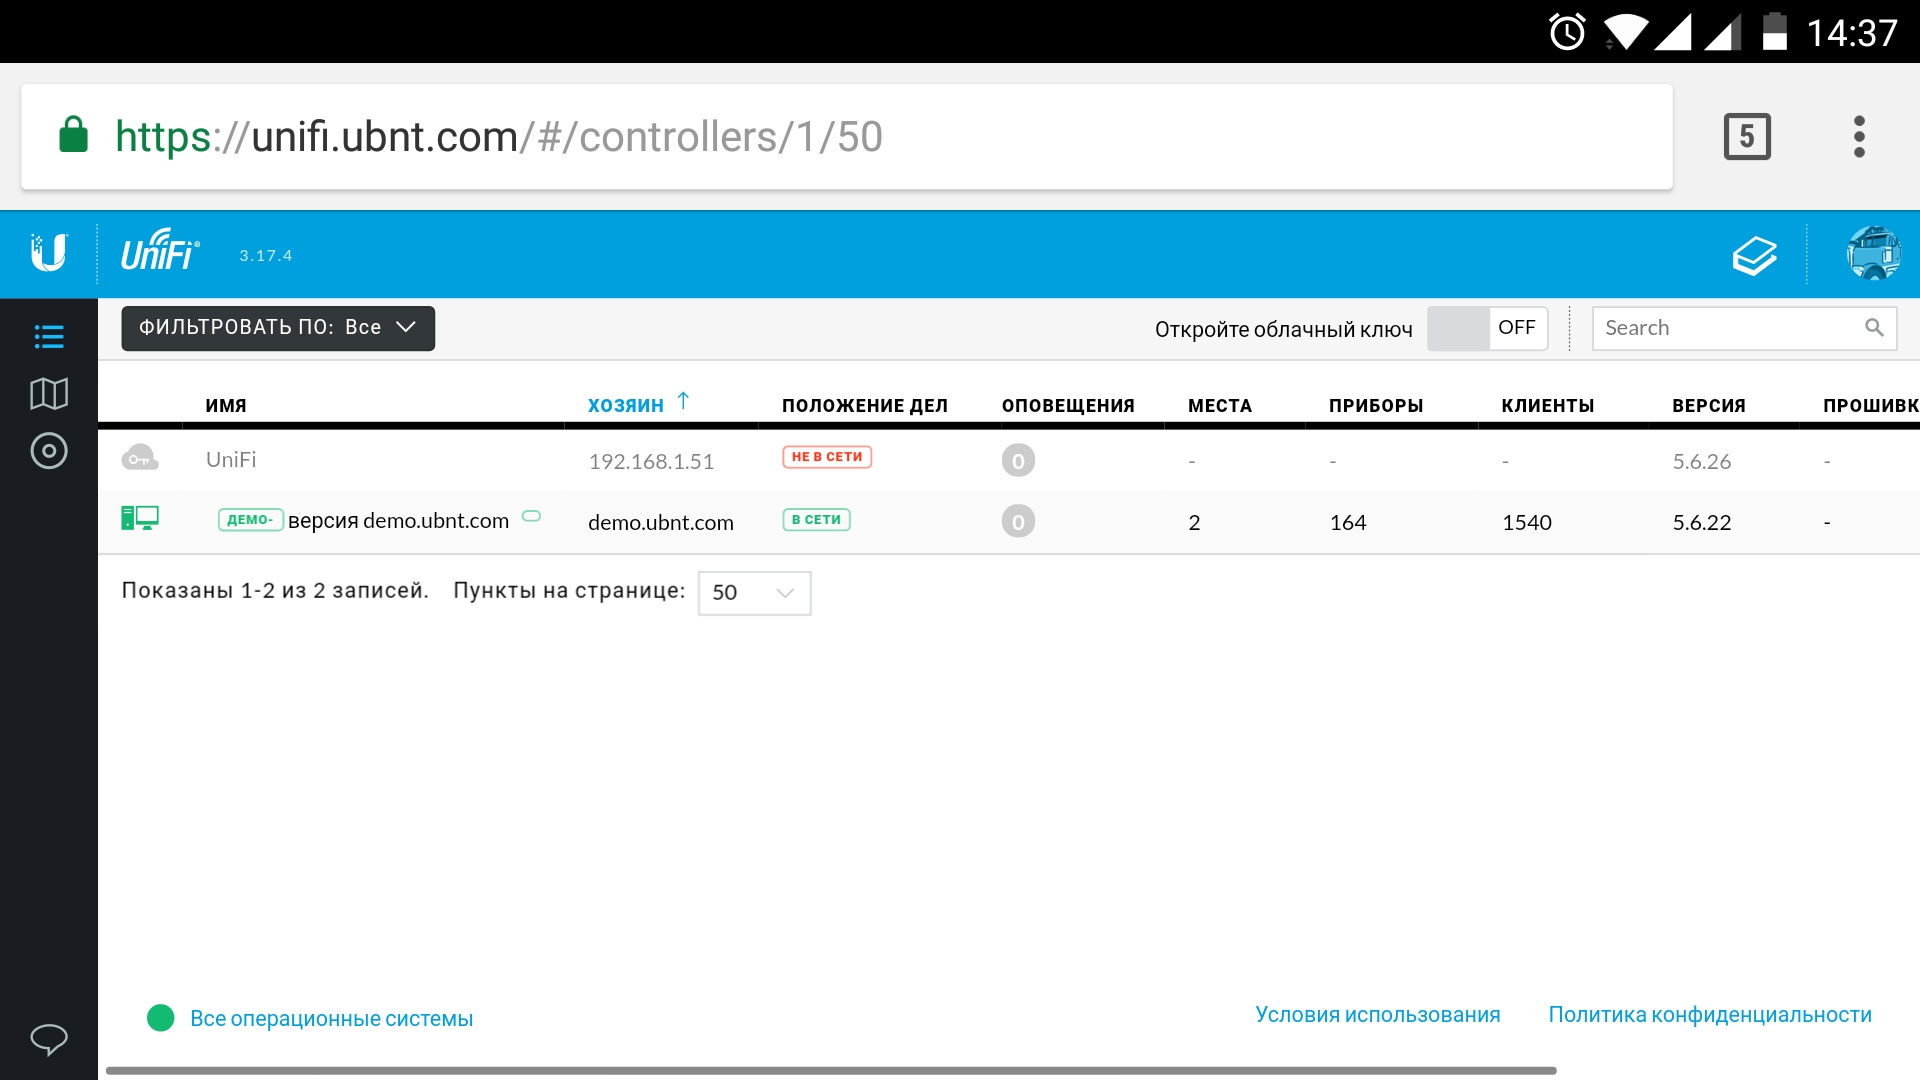Expand the ФИЛЬТРОВАТЬ ПО: Все dropdown
Viewport: 1920px width, 1080px height.
pos(278,328)
